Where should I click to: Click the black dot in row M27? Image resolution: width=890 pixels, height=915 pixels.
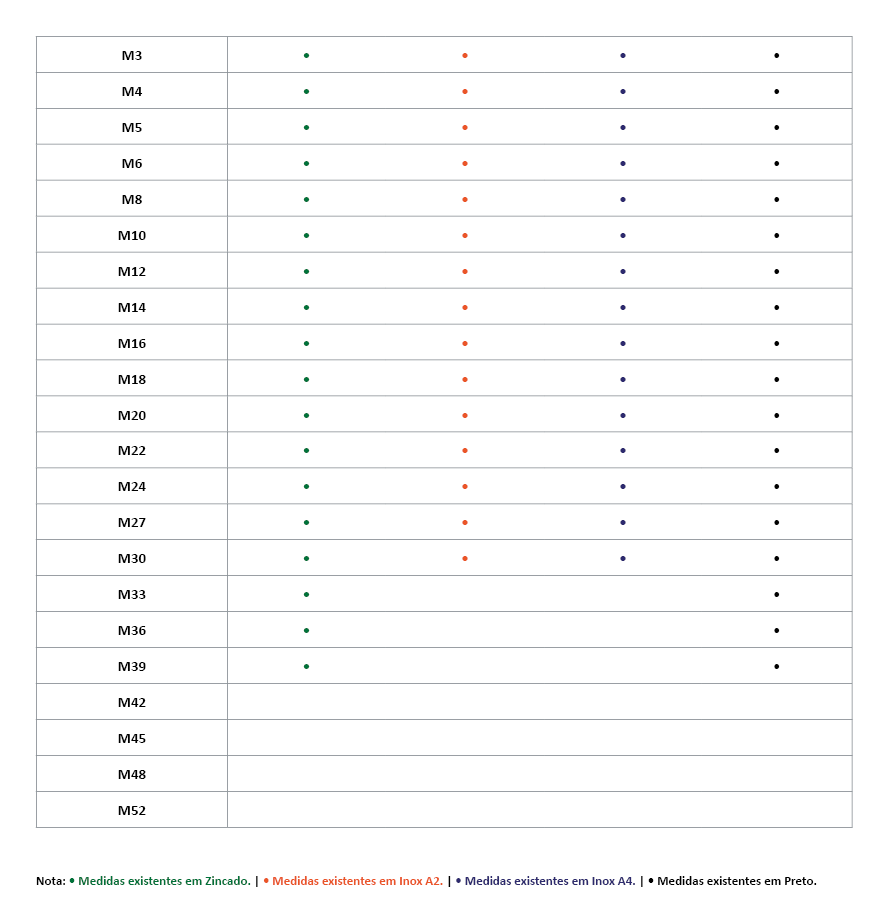pyautogui.click(x=776, y=523)
